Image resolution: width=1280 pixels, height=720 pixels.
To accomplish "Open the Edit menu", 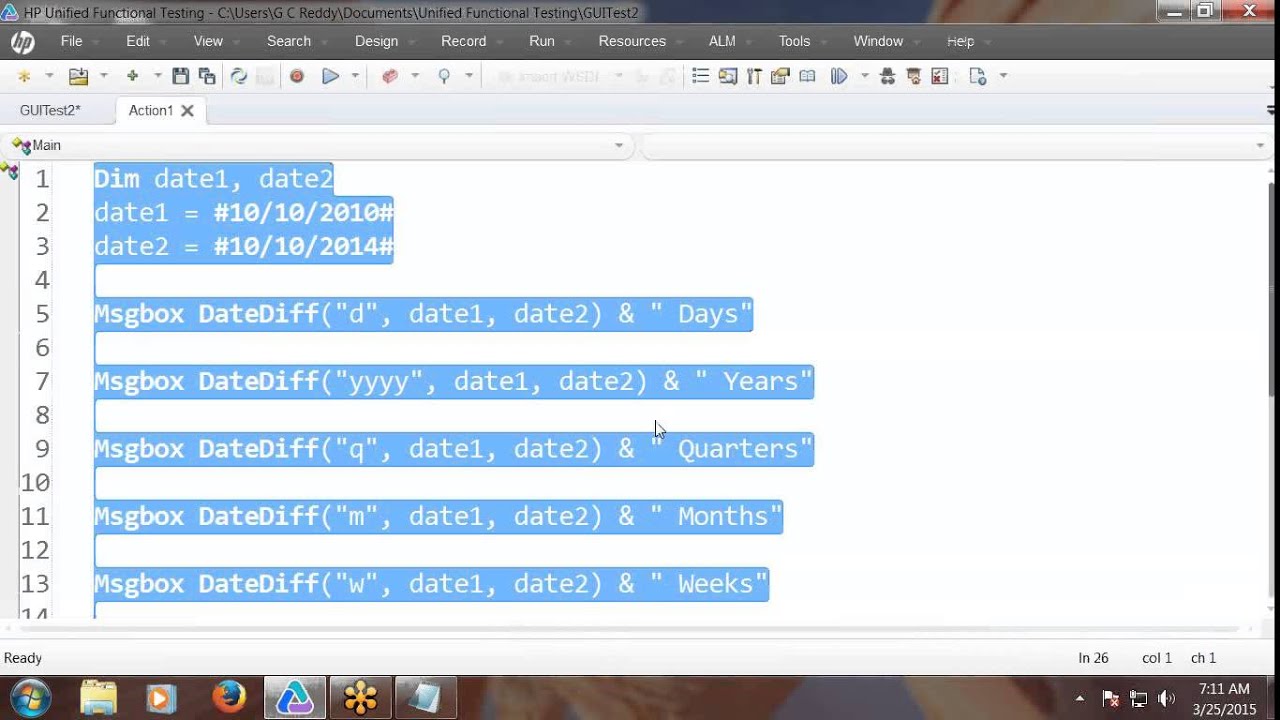I will click(x=138, y=41).
